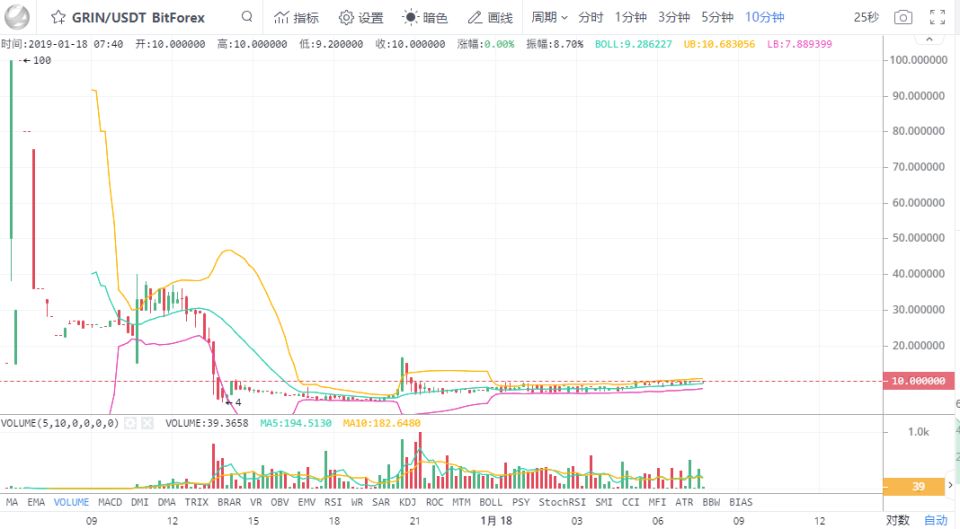This screenshot has width=960, height=529.
Task: Click the MA5:194.5130 volume label
Action: point(296,423)
